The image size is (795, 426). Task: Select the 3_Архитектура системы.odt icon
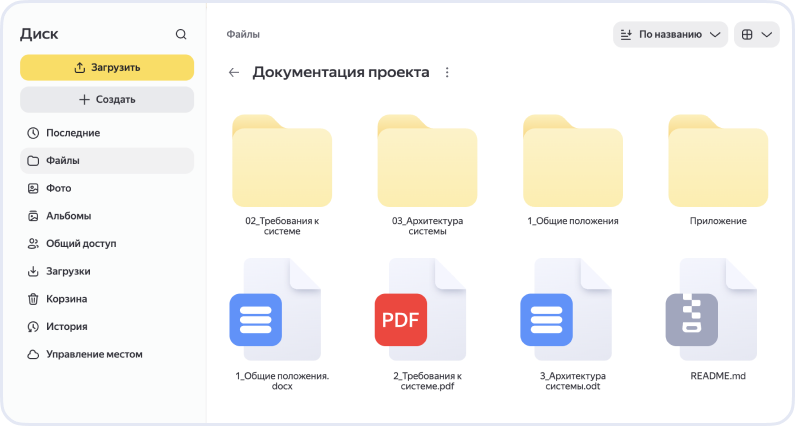(566, 309)
